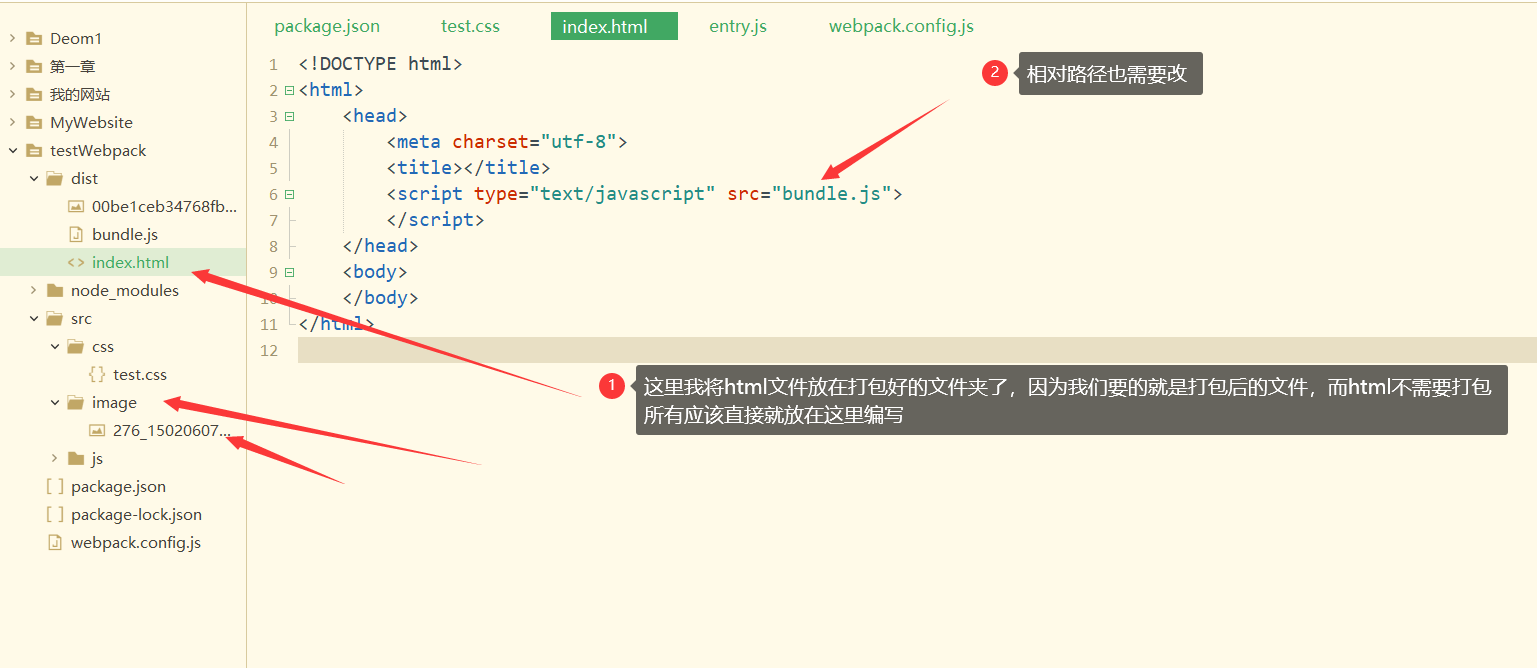Viewport: 1537px width, 668px height.
Task: Select 第一章 project in tree
Action: coord(73,66)
